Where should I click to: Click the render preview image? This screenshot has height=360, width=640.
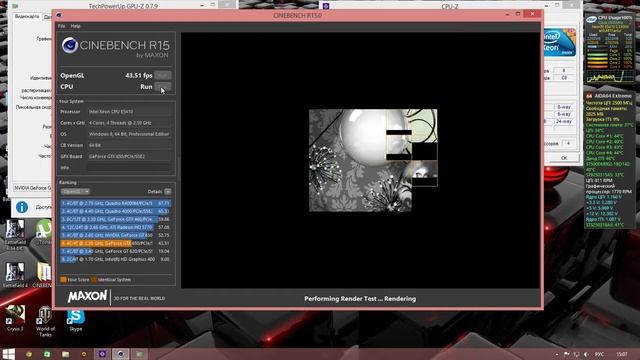[373, 160]
